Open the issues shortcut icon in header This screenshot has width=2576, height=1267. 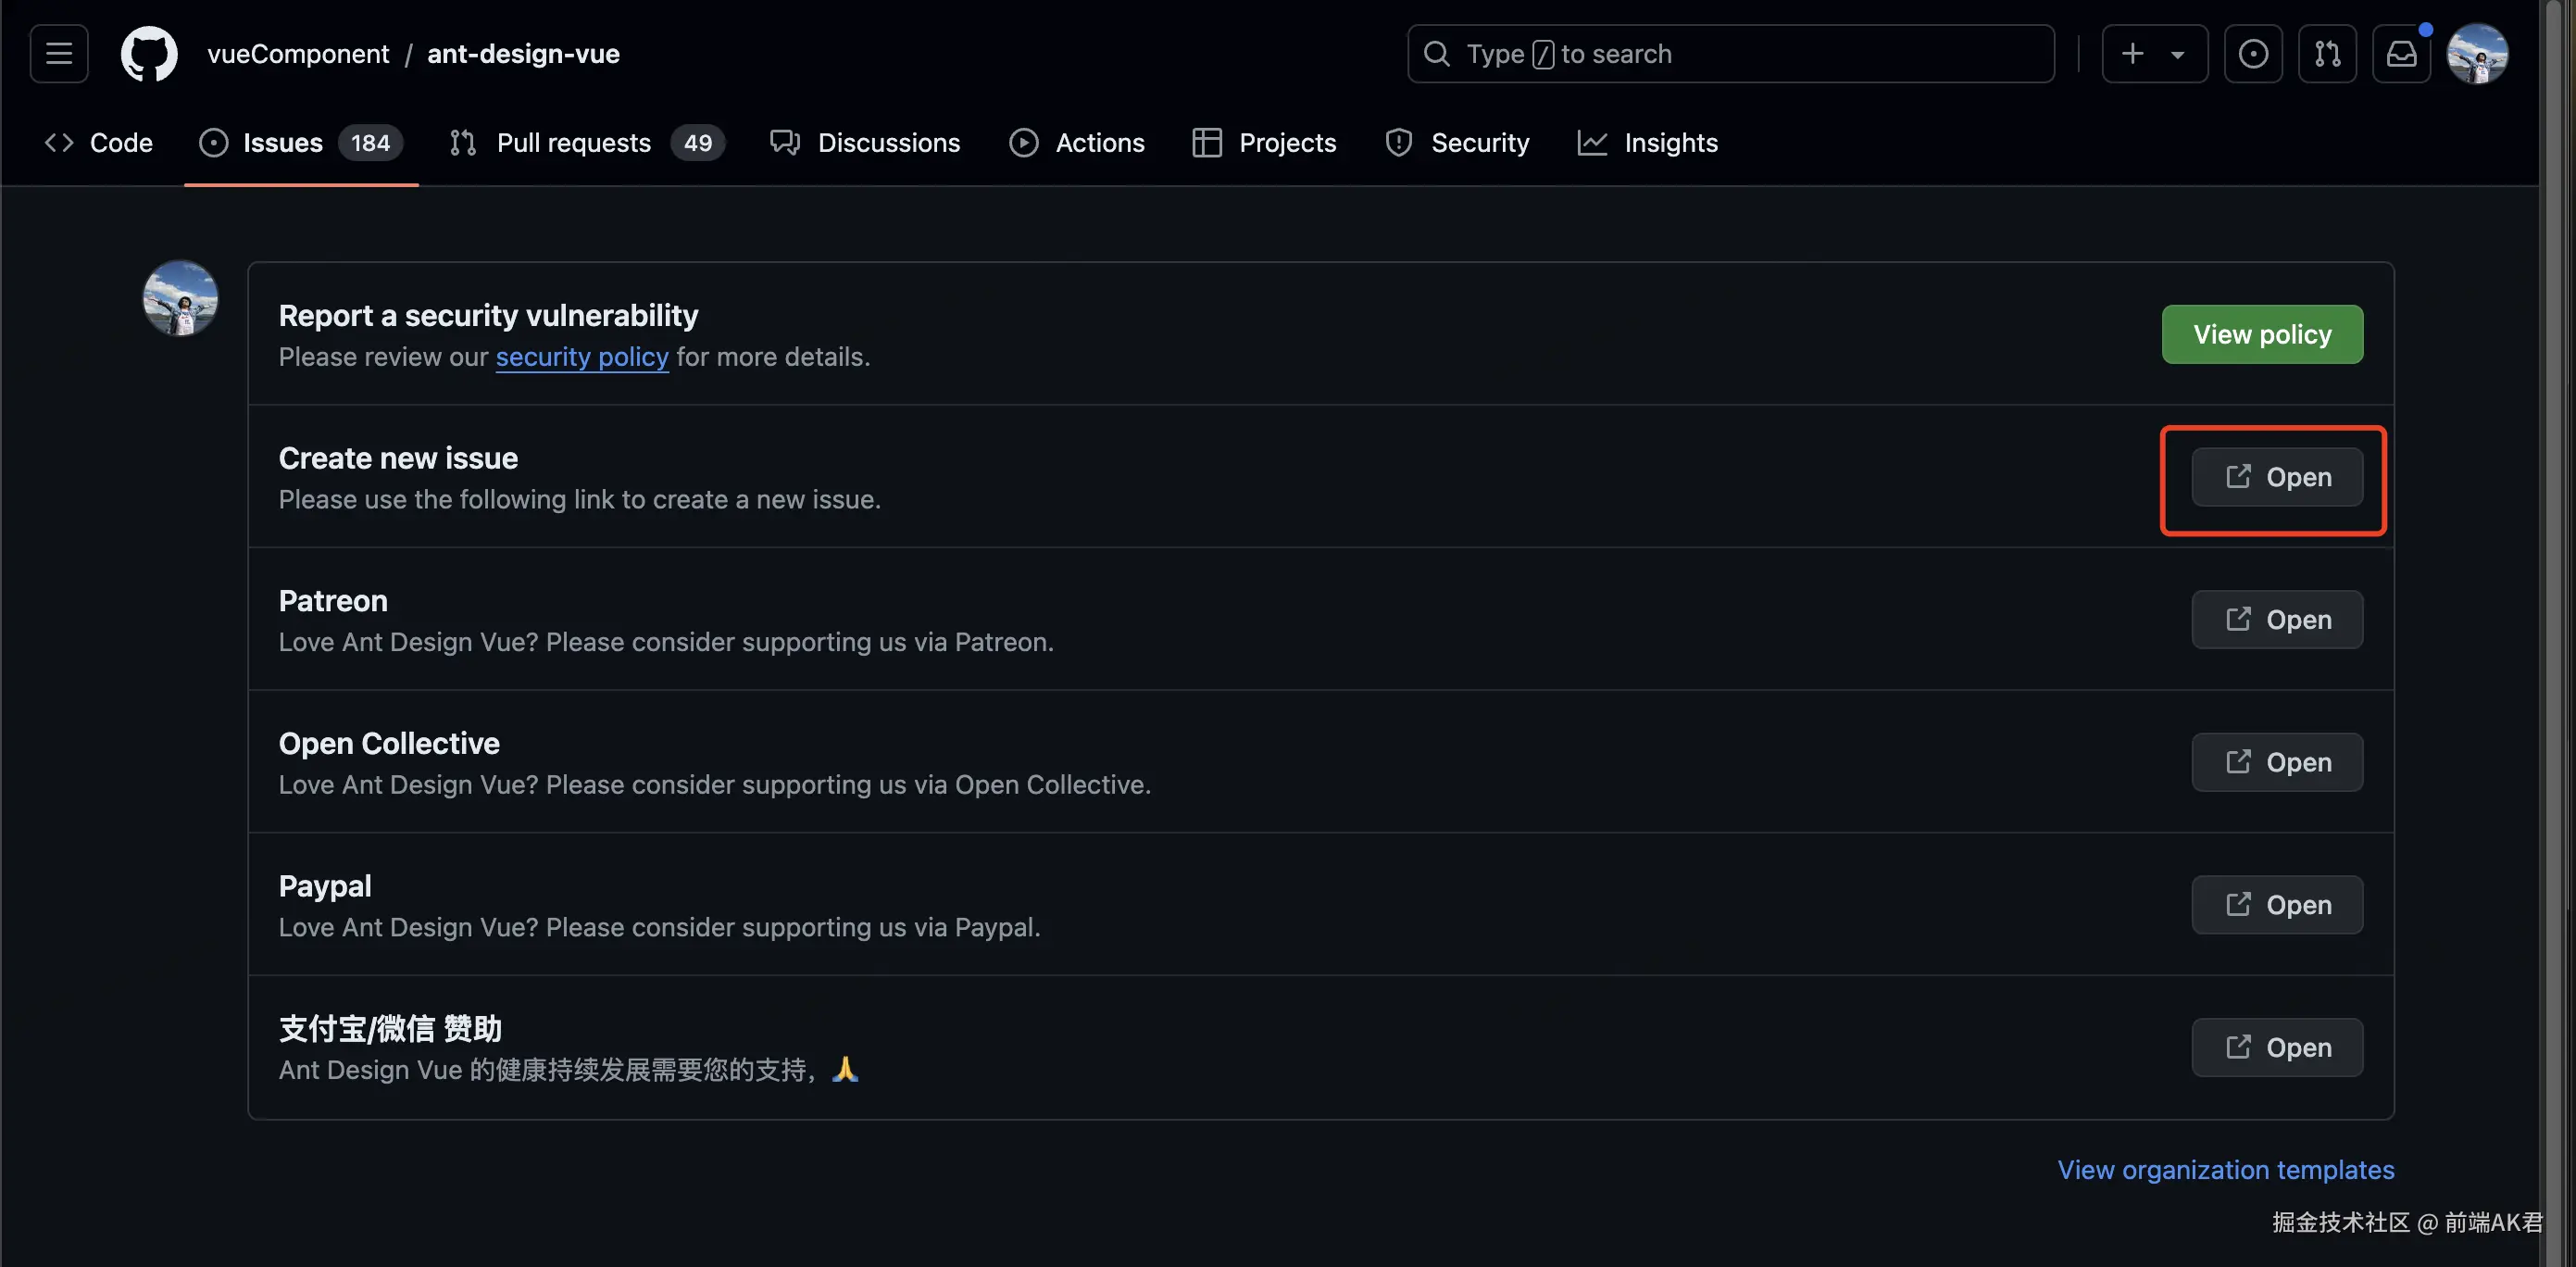click(2252, 54)
